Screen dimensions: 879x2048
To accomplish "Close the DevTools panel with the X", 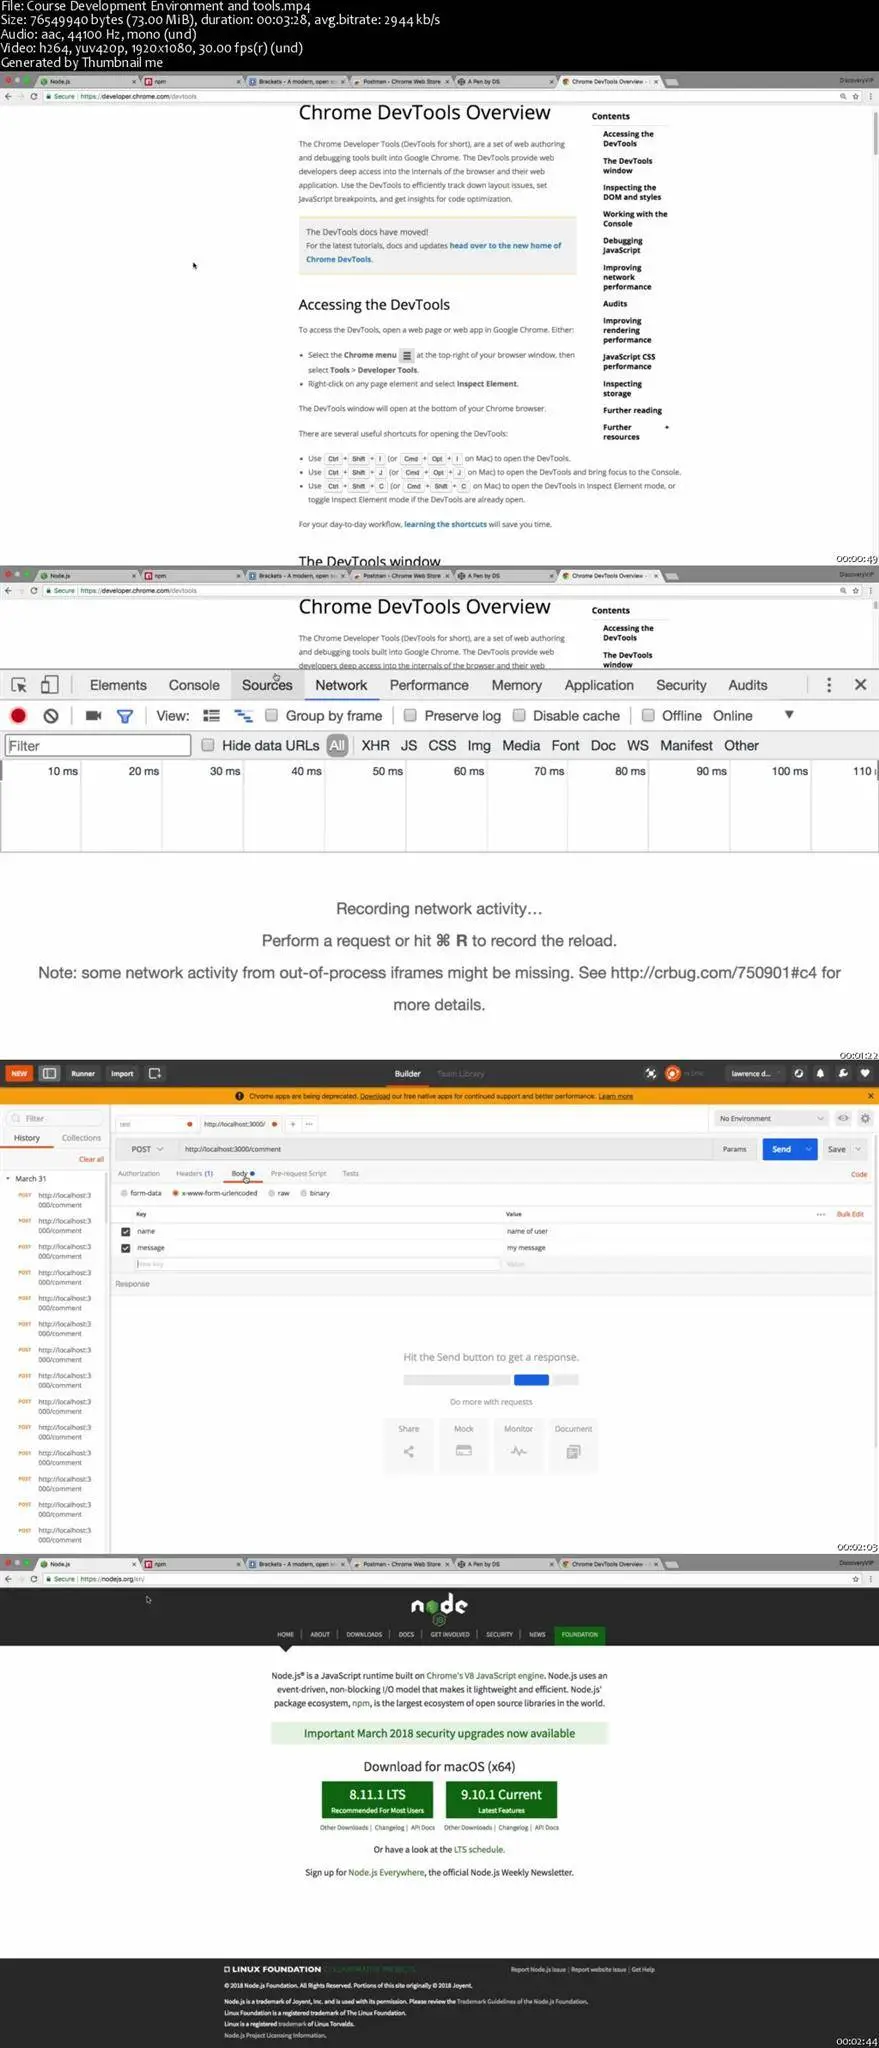I will point(860,685).
